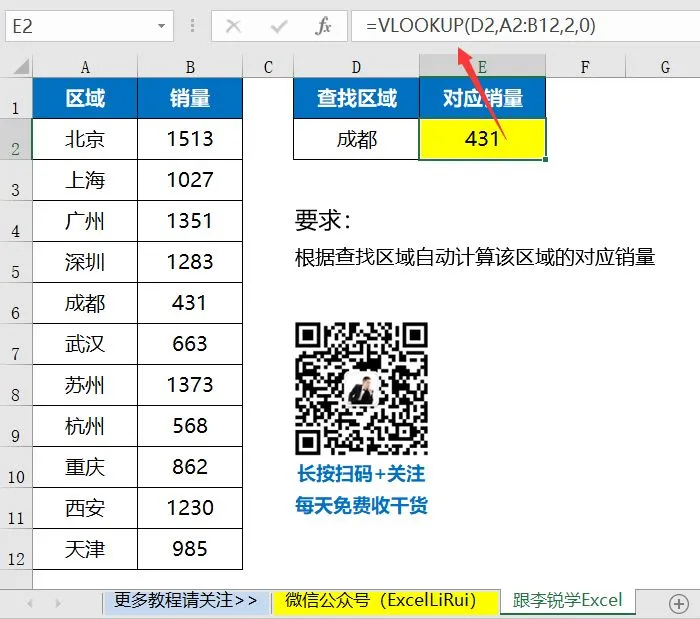Click the 每天免费收干货 caption text

pos(361,506)
